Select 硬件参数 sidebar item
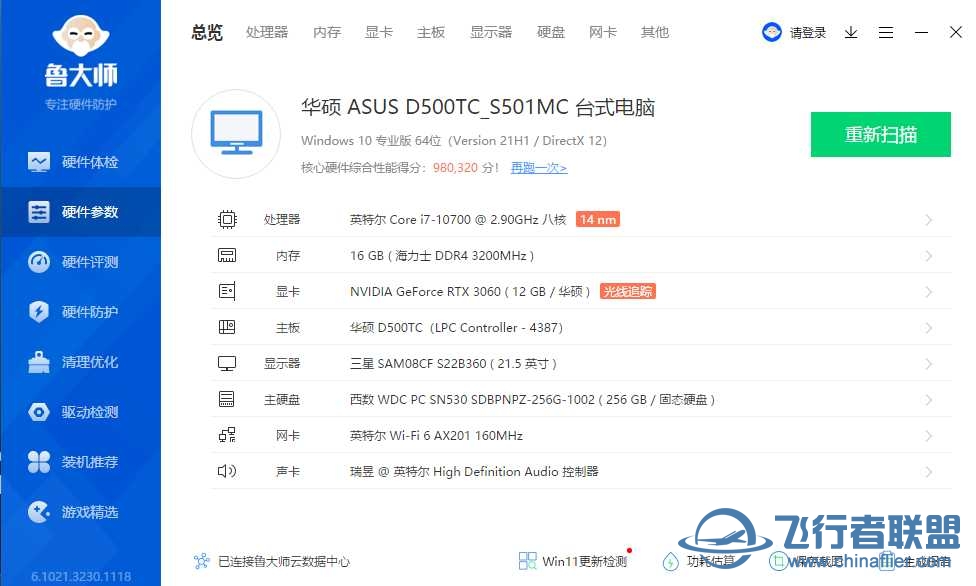Viewport: 976px width, 586px height. (80, 212)
